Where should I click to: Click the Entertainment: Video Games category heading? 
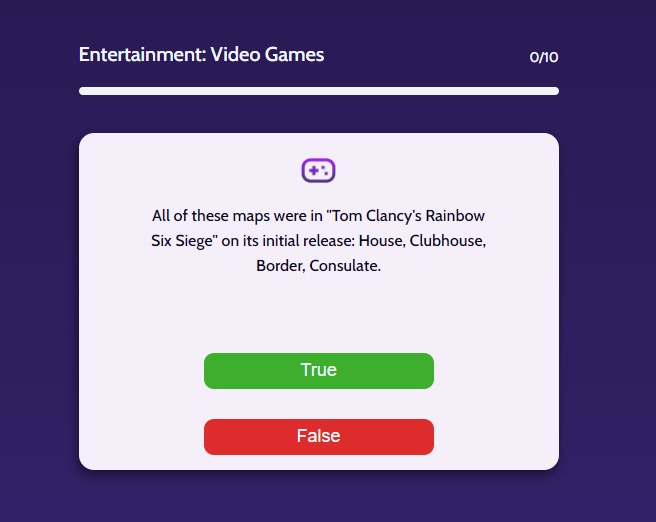click(x=202, y=55)
